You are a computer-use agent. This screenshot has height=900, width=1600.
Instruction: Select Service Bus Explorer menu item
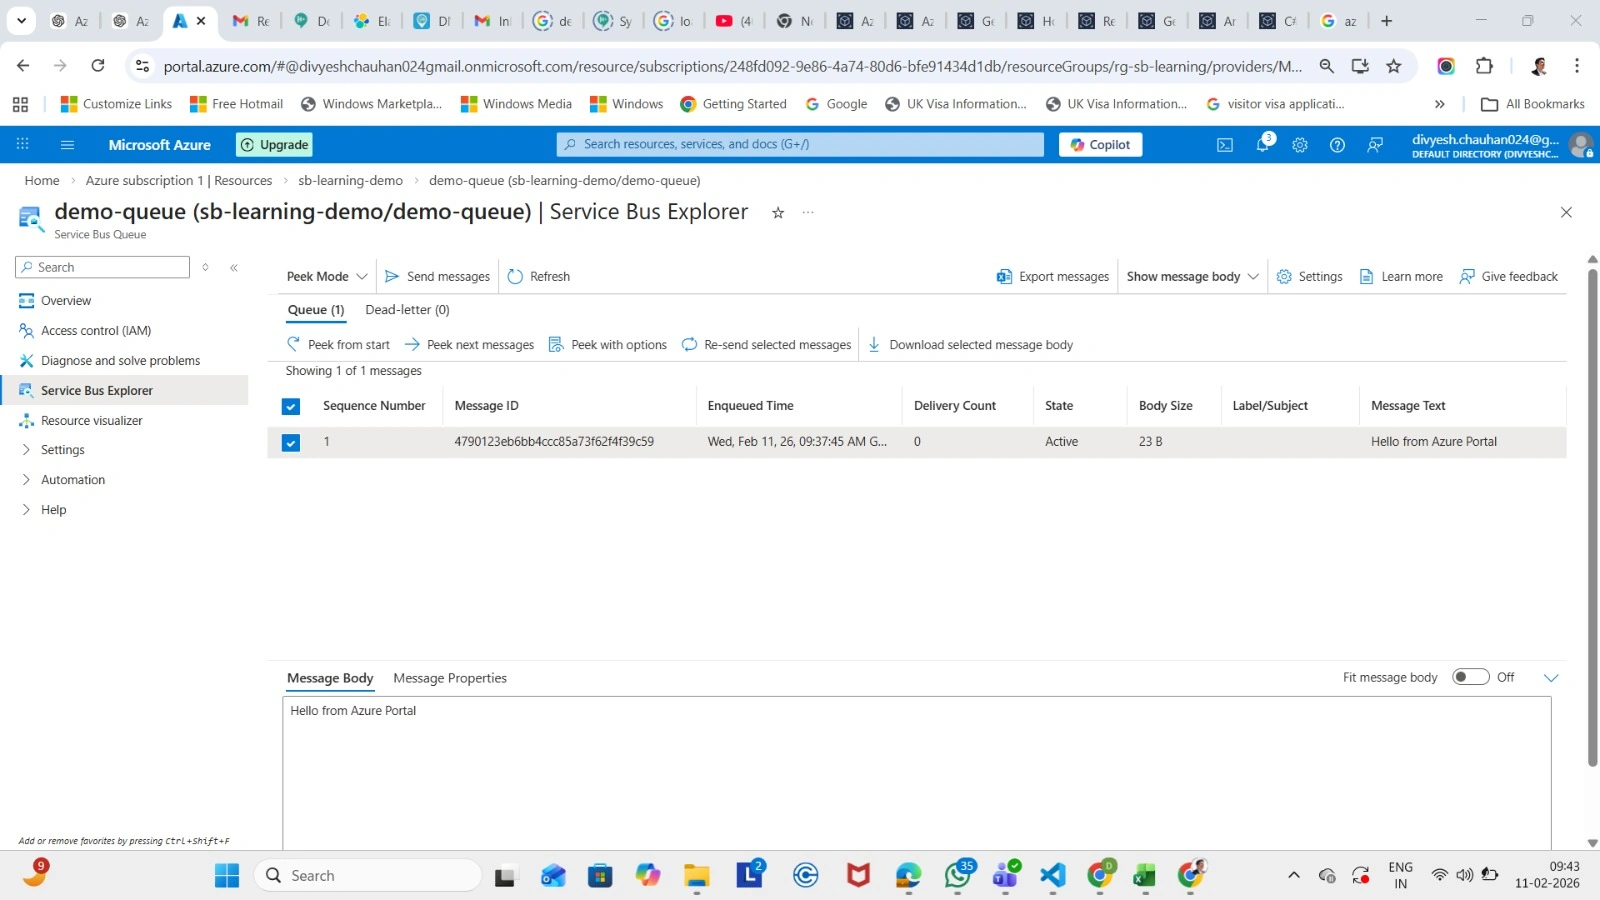(x=124, y=391)
